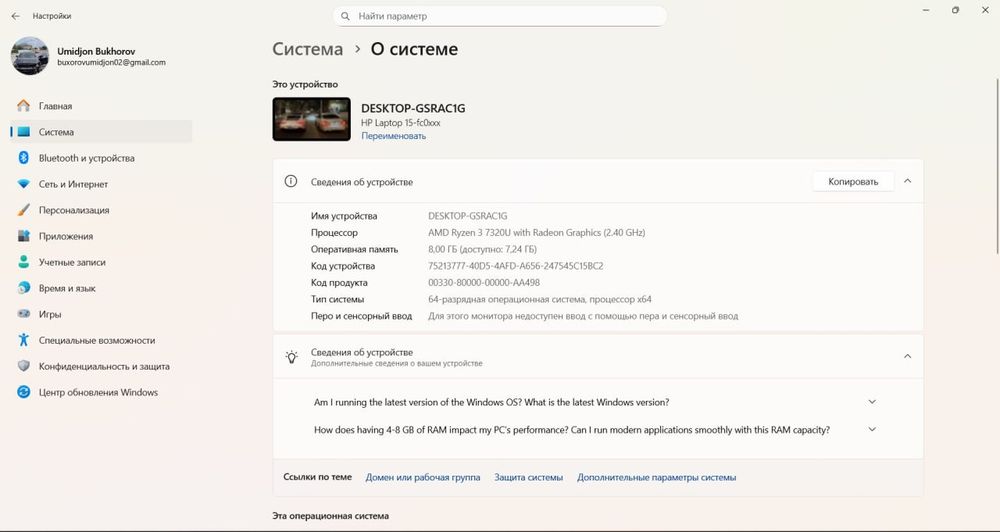Click the 64-разрядная операционная система text
Viewport: 1000px width, 532px height.
point(540,299)
